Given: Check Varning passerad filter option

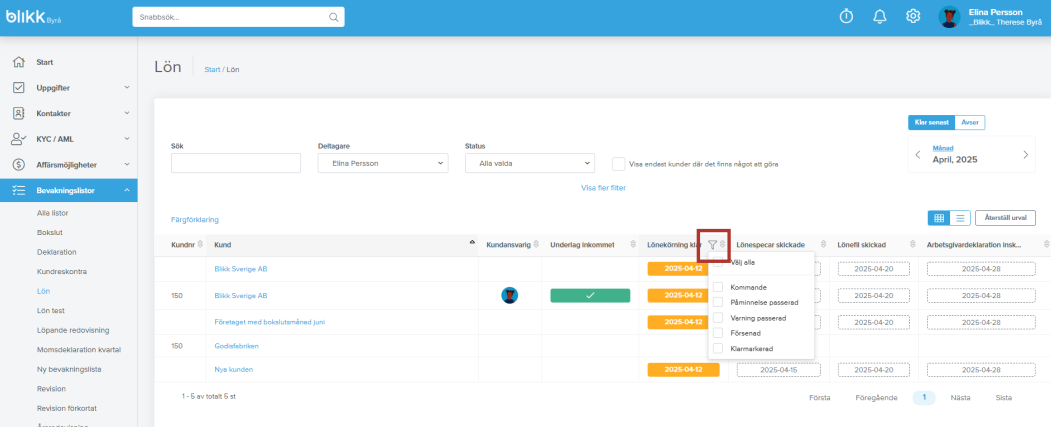Looking at the screenshot, I should (718, 318).
